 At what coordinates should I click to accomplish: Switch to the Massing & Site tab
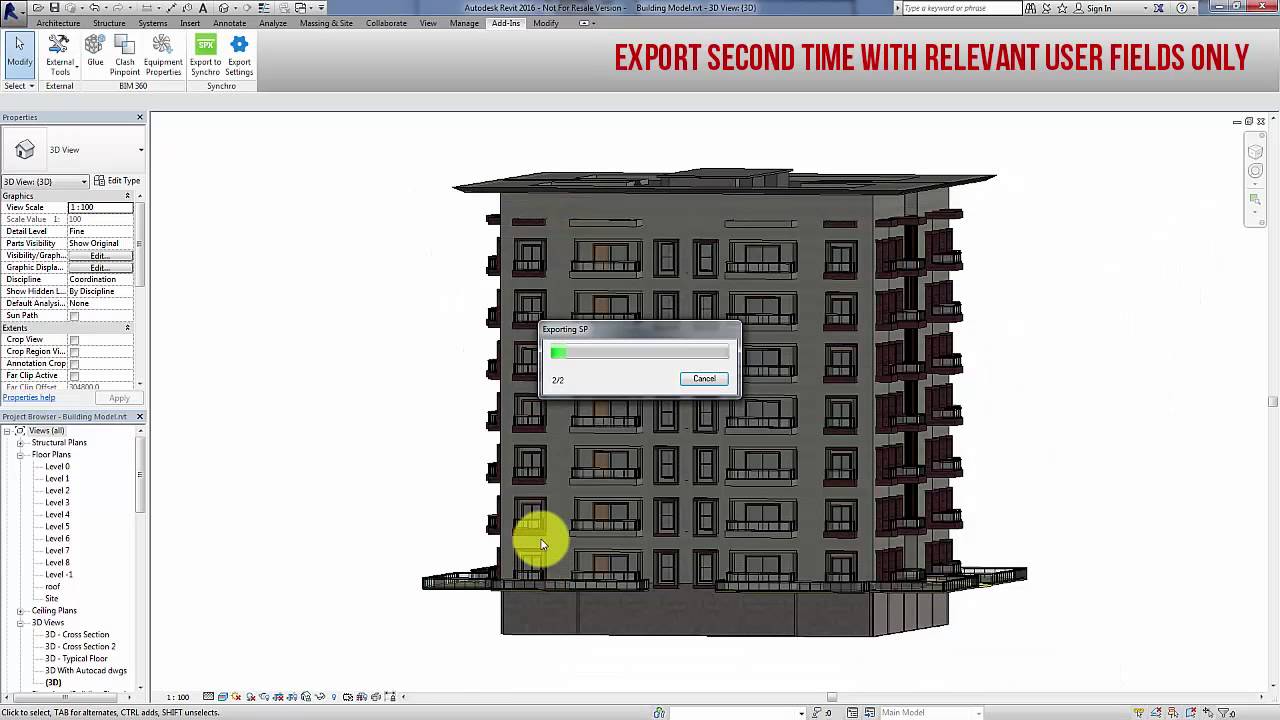coord(326,23)
